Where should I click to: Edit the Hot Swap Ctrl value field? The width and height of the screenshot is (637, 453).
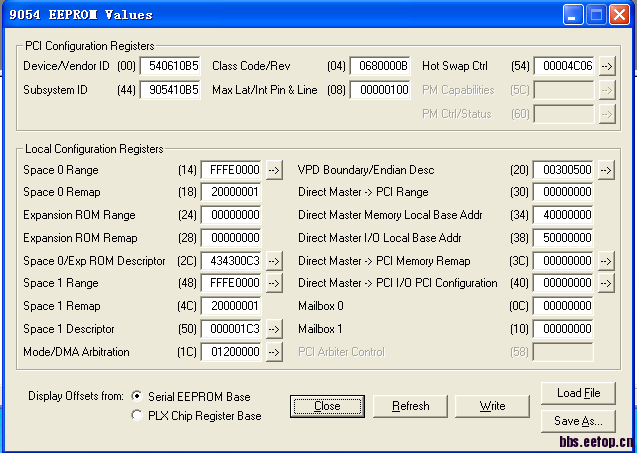tap(564, 66)
